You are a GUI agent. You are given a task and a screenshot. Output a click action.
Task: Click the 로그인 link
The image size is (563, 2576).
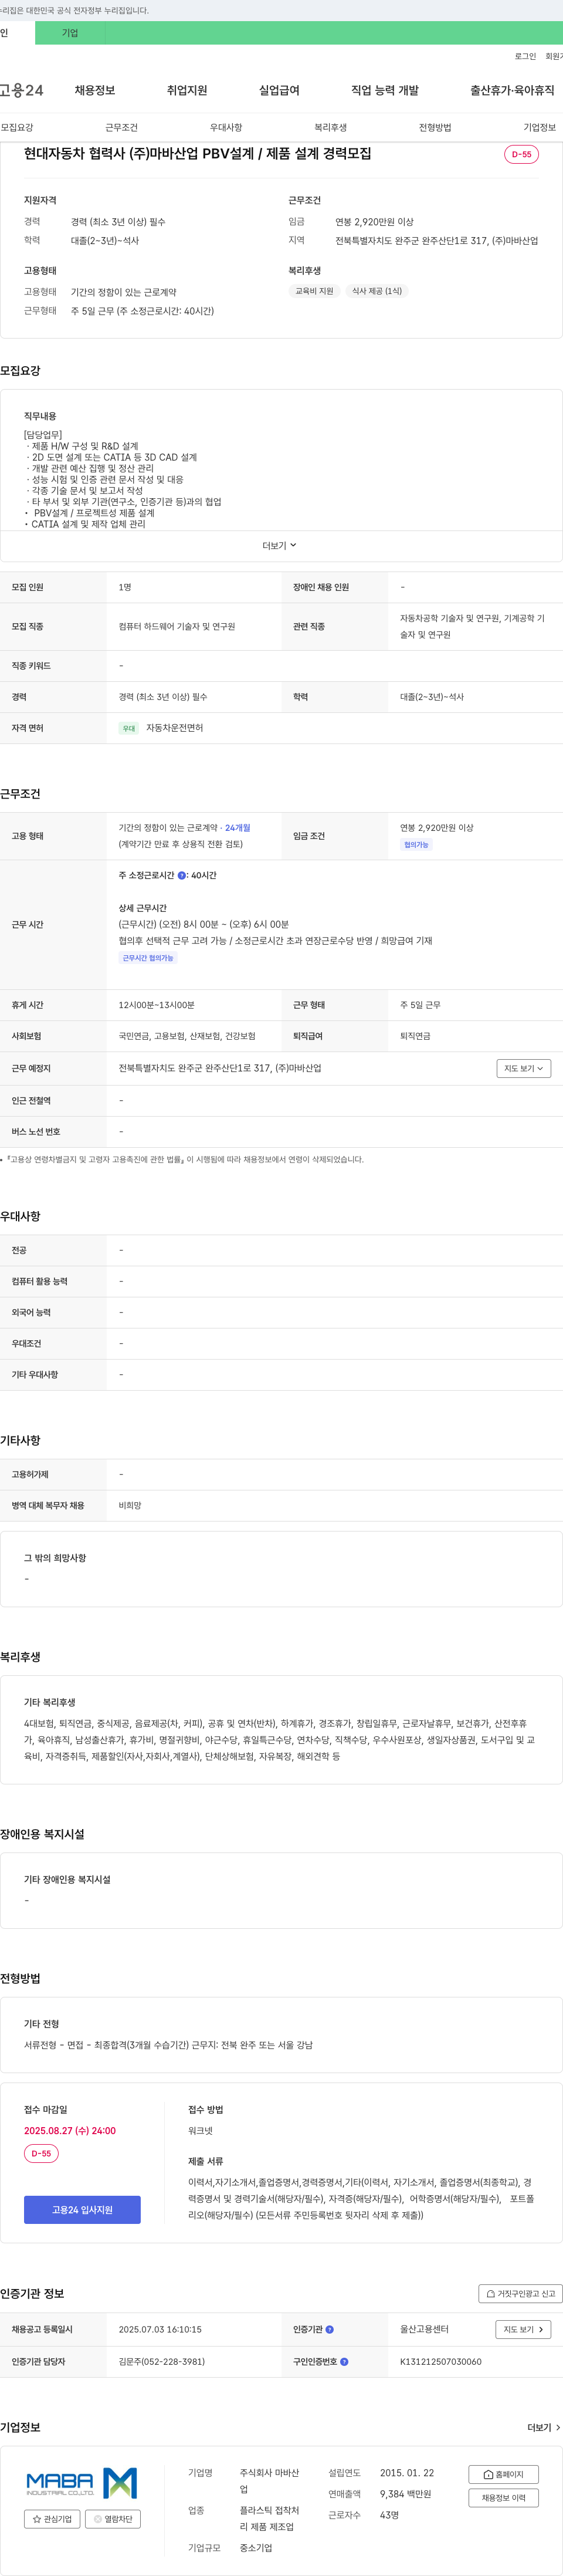coord(525,56)
